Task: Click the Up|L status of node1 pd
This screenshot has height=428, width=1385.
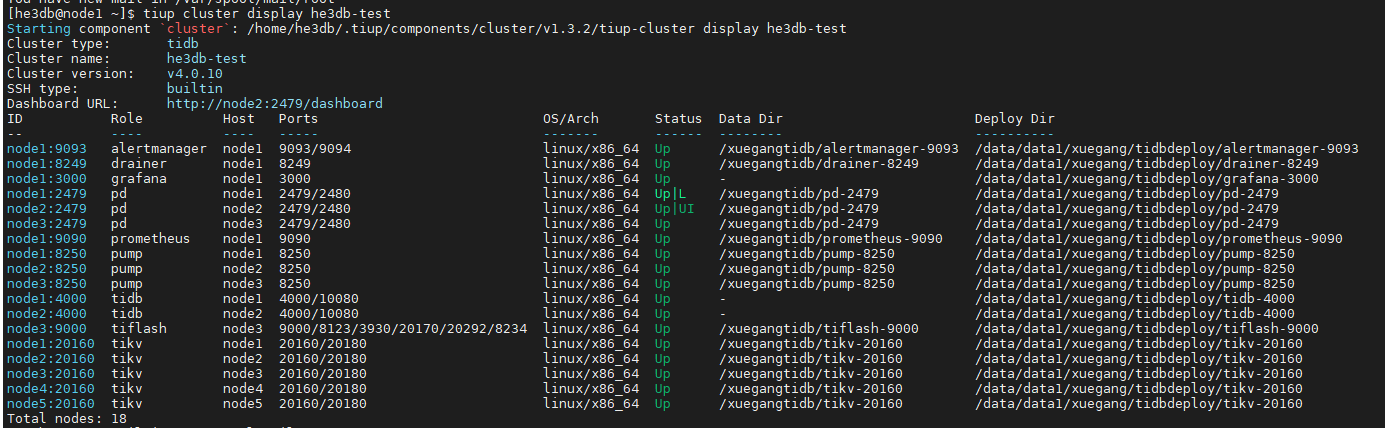Action: pos(670,194)
